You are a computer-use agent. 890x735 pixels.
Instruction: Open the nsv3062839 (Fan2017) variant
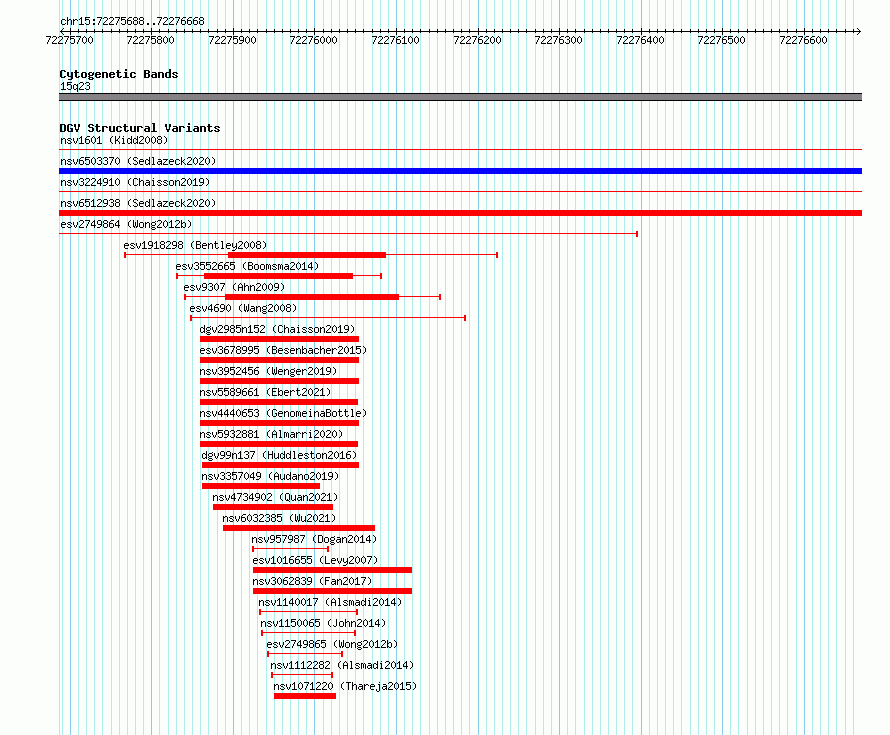click(x=312, y=581)
